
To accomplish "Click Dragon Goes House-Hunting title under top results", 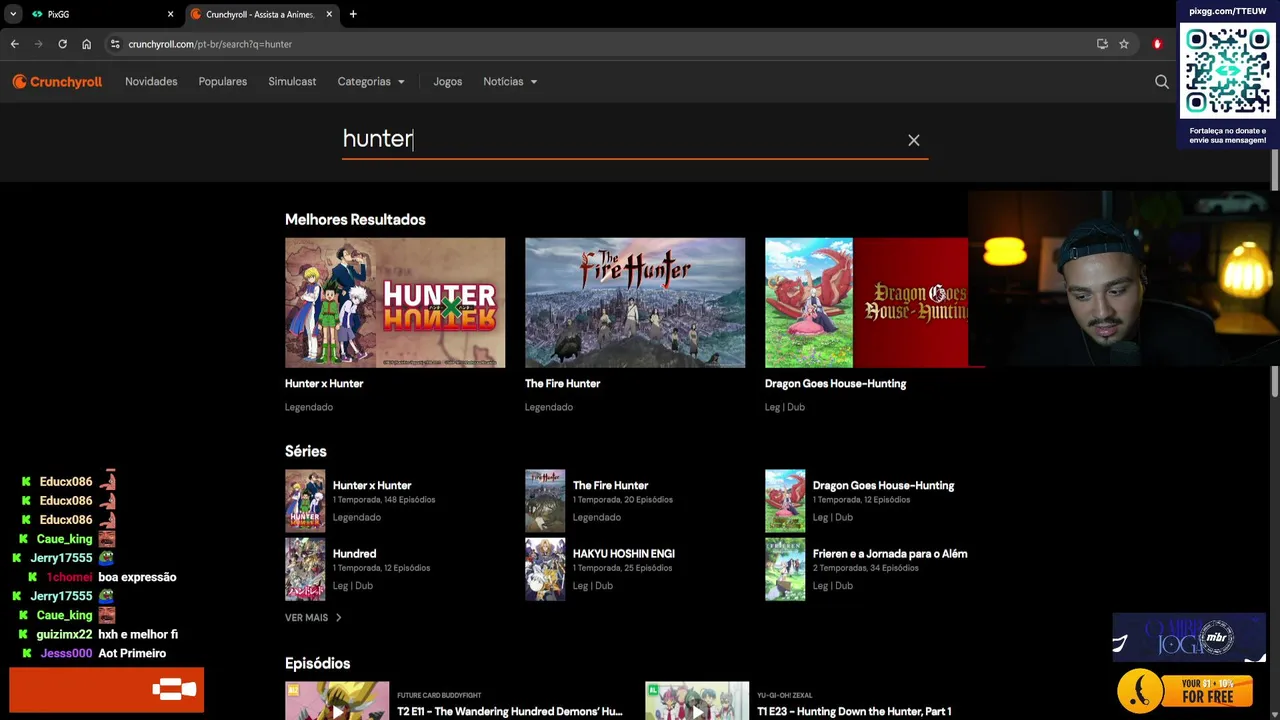I will [x=836, y=384].
